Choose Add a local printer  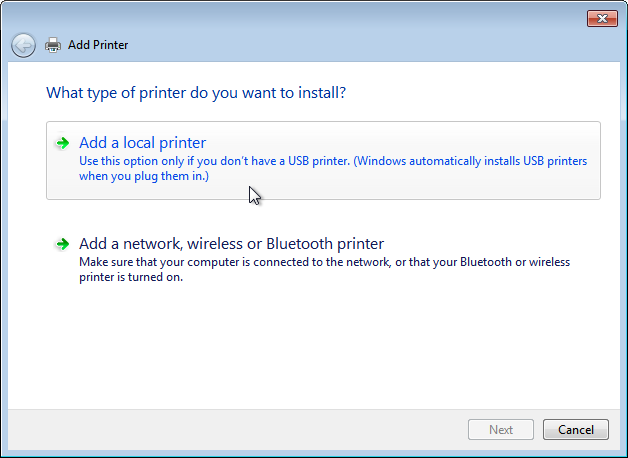click(x=143, y=143)
